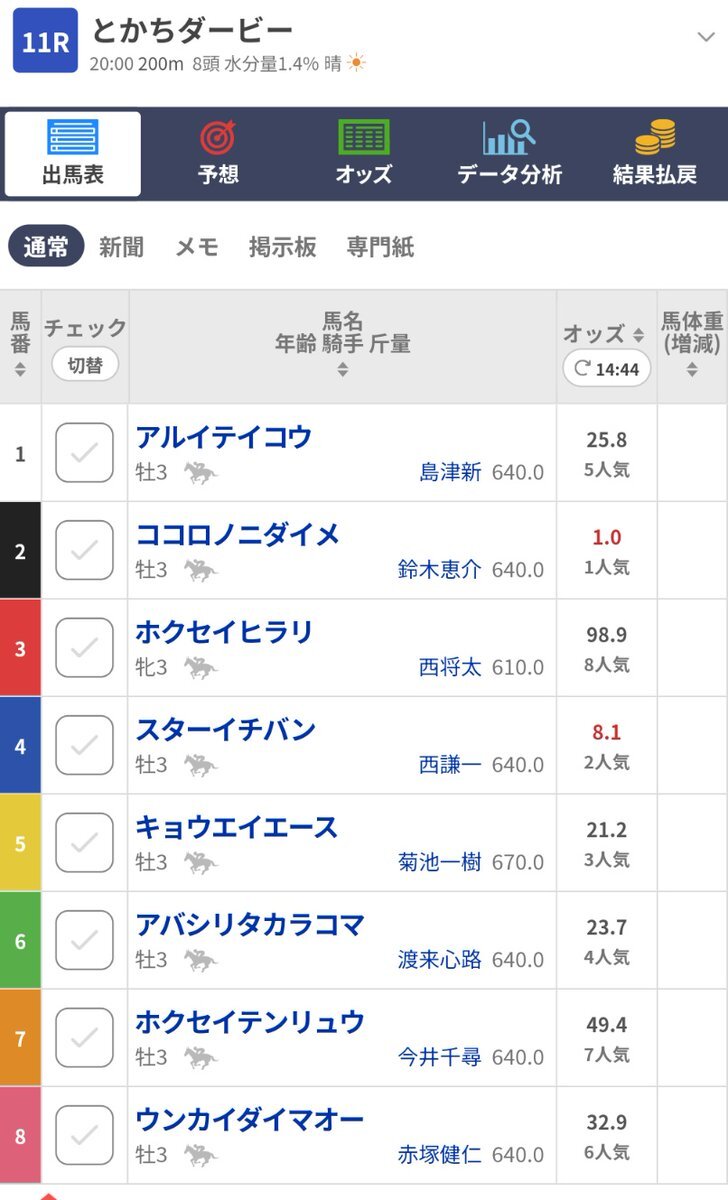
Task: Open the オッズ table icon
Action: pos(363,138)
